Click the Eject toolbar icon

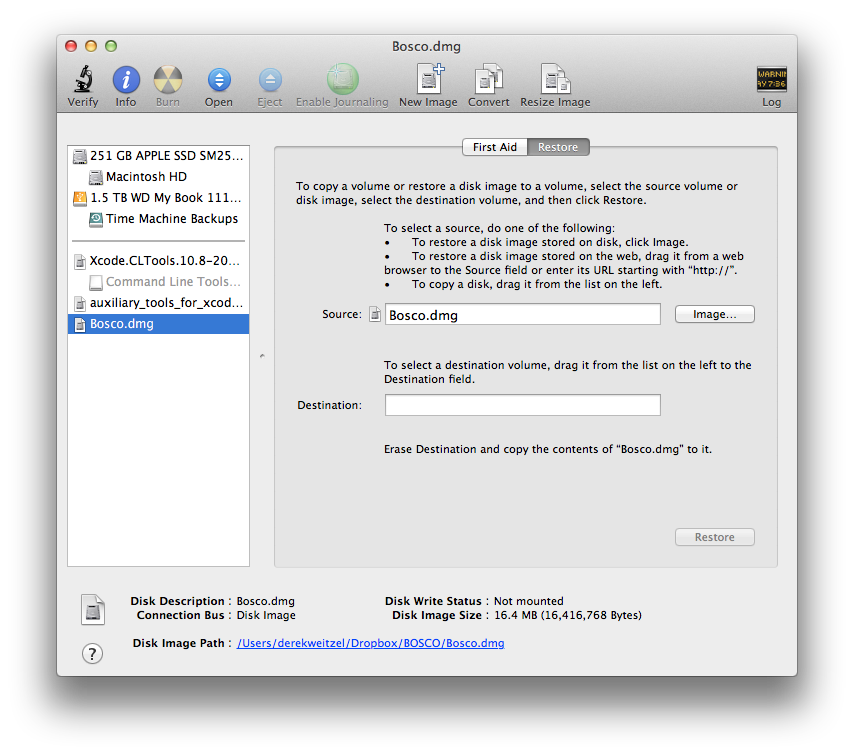[270, 80]
